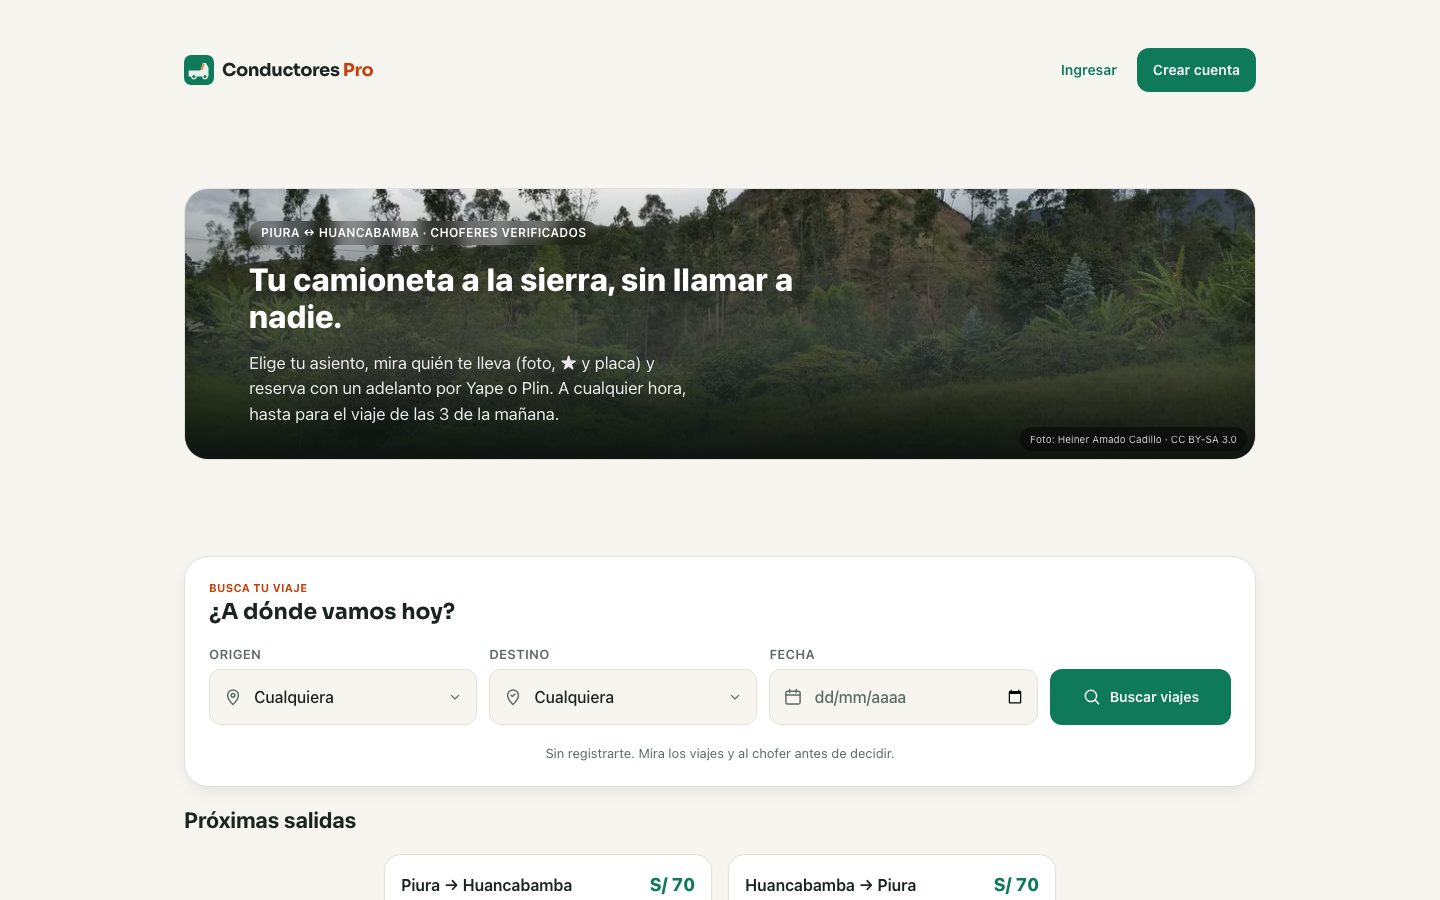Screen dimensions: 1440x900
Task: Click the 'Sin registrarte' helper note
Action: pos(720,753)
